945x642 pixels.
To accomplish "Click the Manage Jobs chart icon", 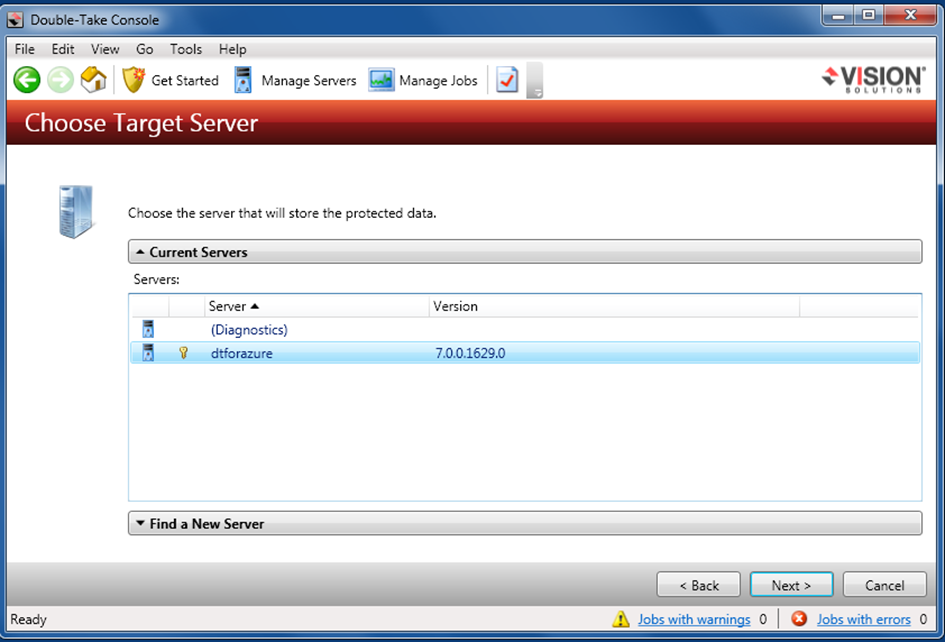I will coord(381,80).
